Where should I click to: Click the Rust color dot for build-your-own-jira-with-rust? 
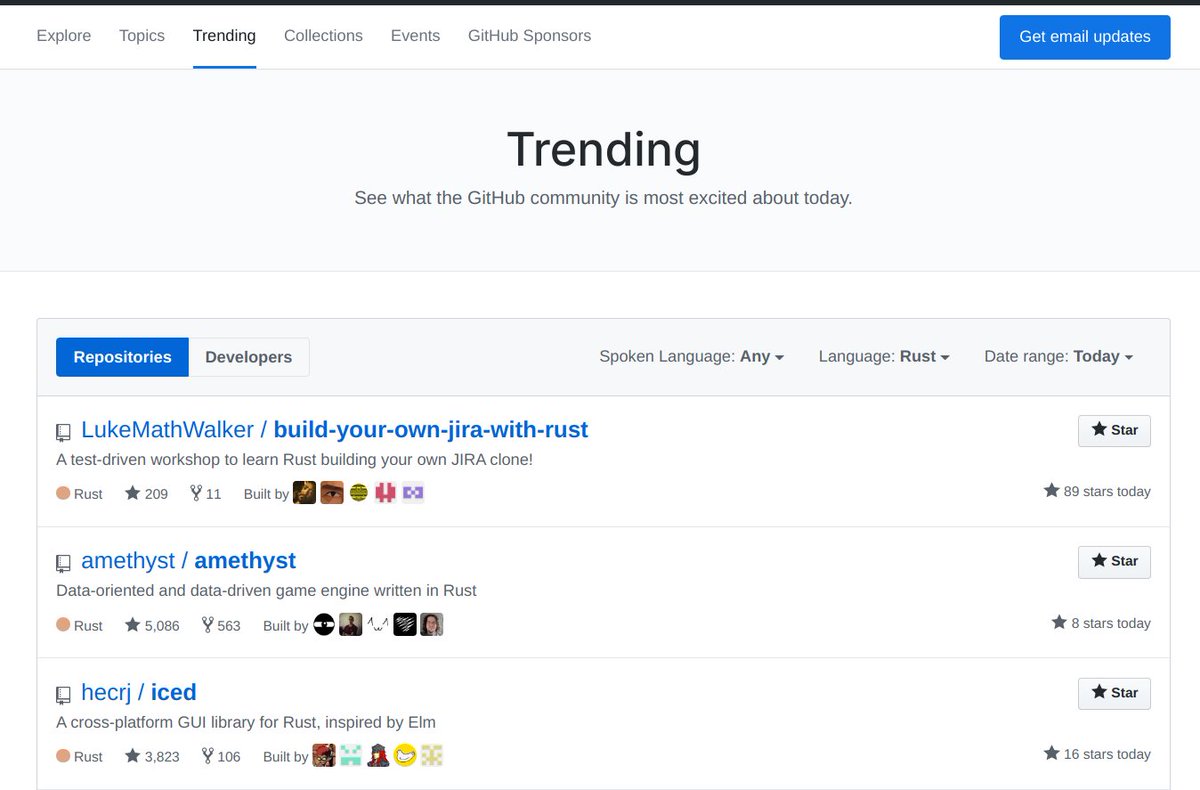pos(63,493)
